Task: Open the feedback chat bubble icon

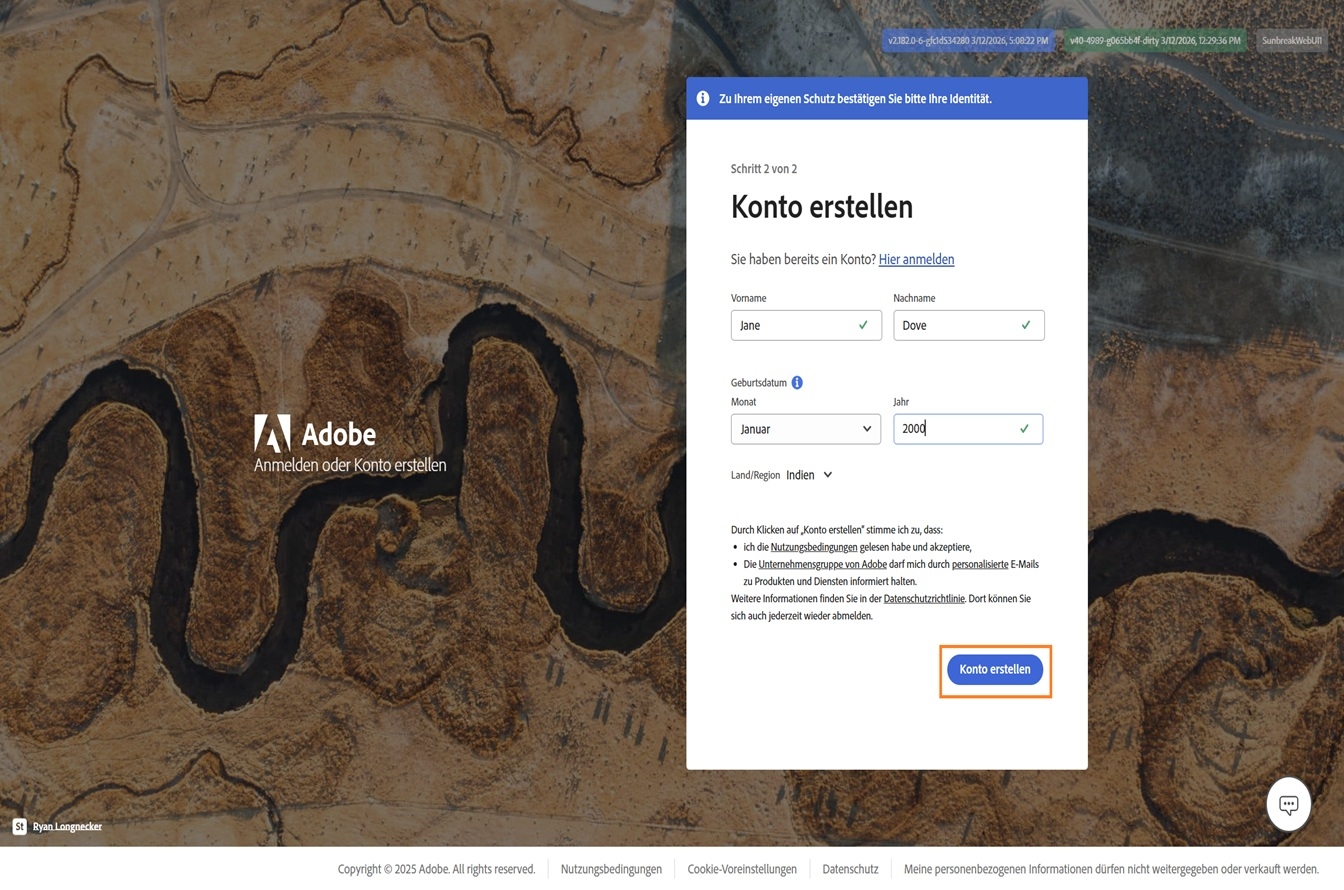Action: [1288, 804]
